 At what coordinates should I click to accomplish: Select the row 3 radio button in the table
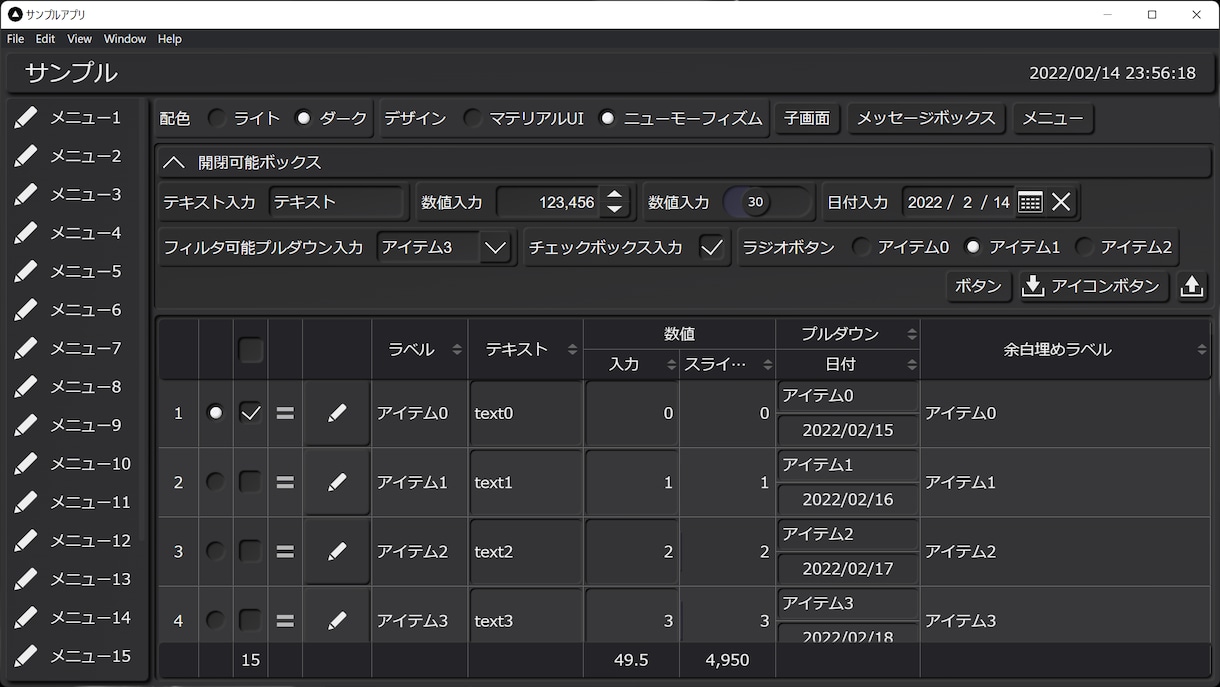pos(215,551)
